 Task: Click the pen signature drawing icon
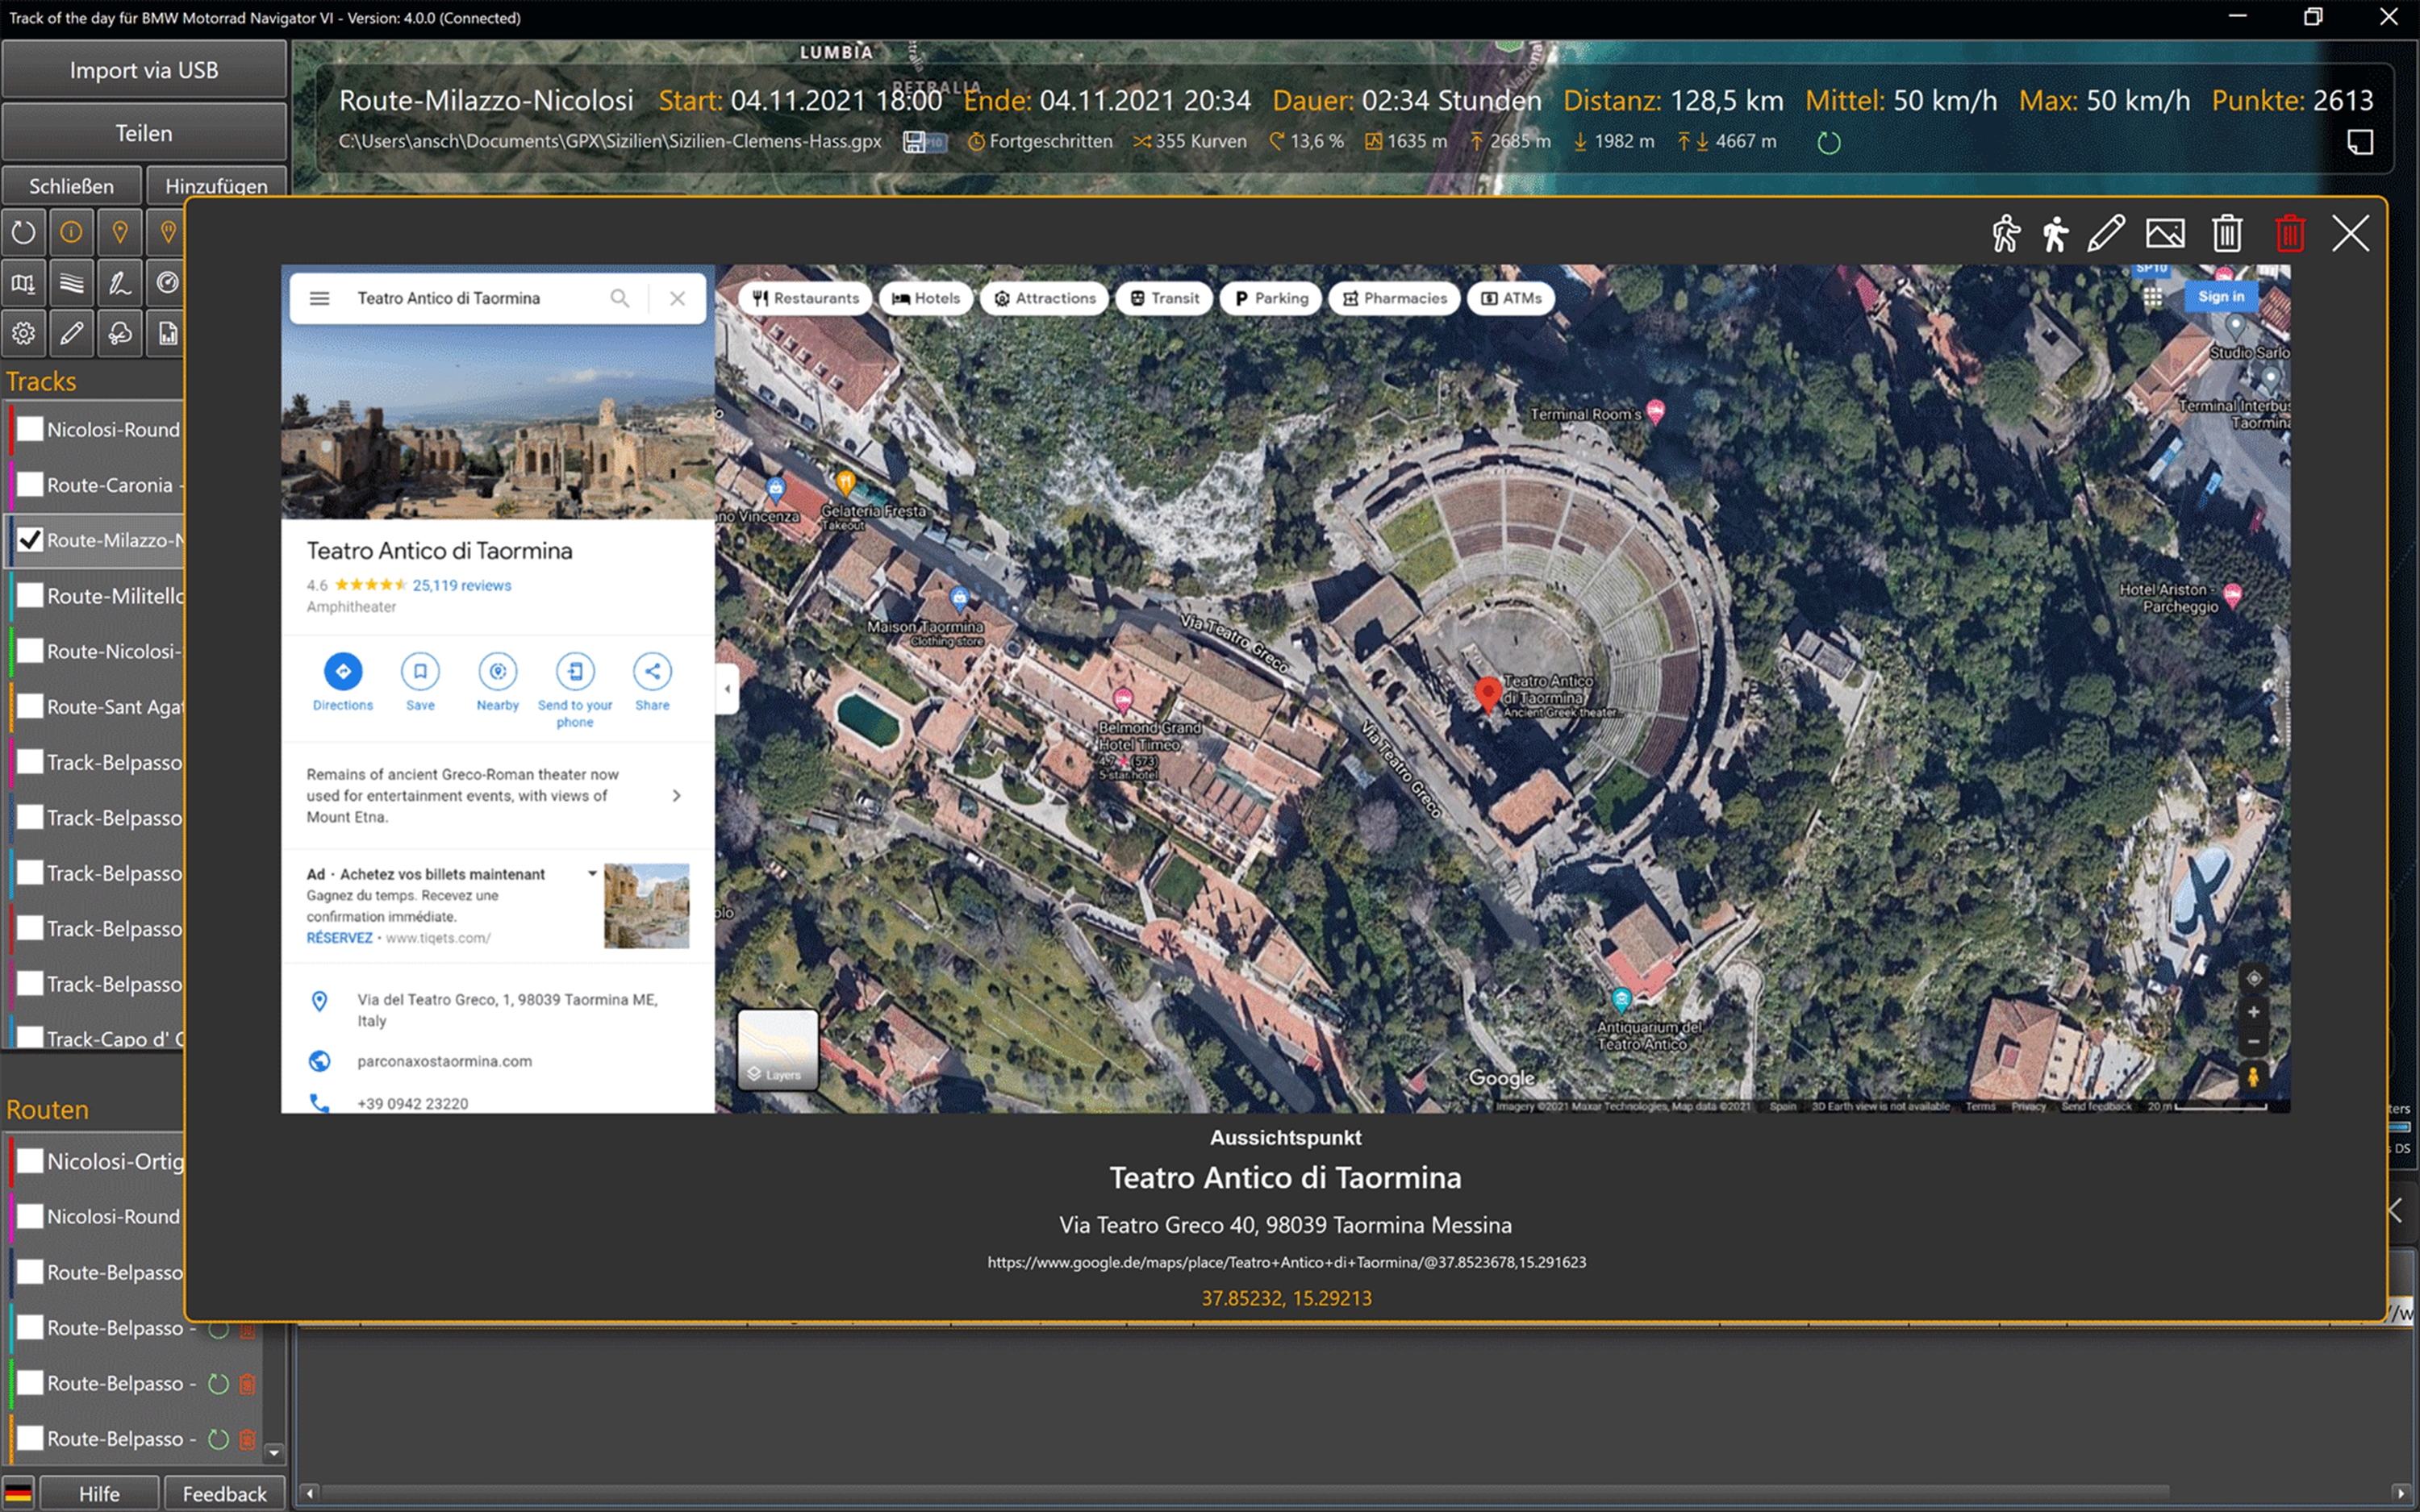click(x=119, y=283)
